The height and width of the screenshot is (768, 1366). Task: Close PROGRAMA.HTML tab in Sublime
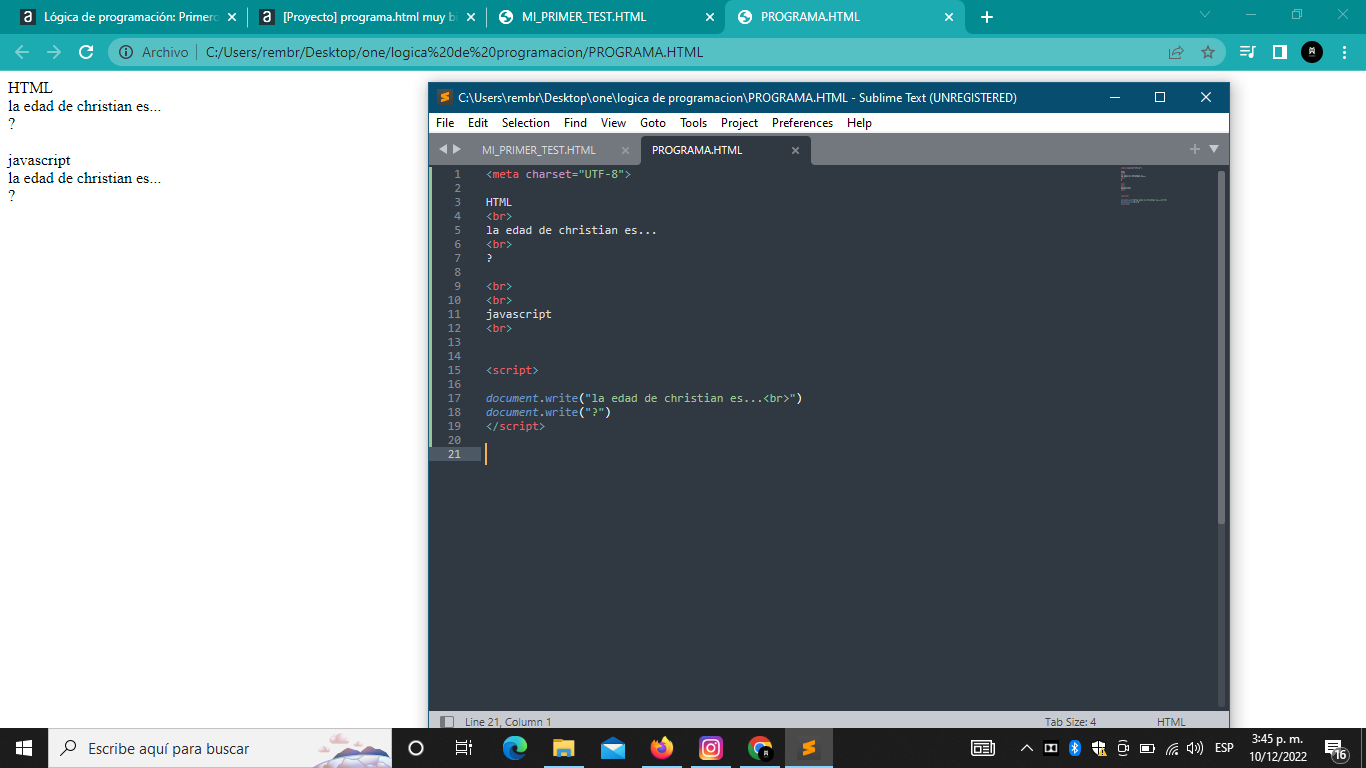point(795,151)
